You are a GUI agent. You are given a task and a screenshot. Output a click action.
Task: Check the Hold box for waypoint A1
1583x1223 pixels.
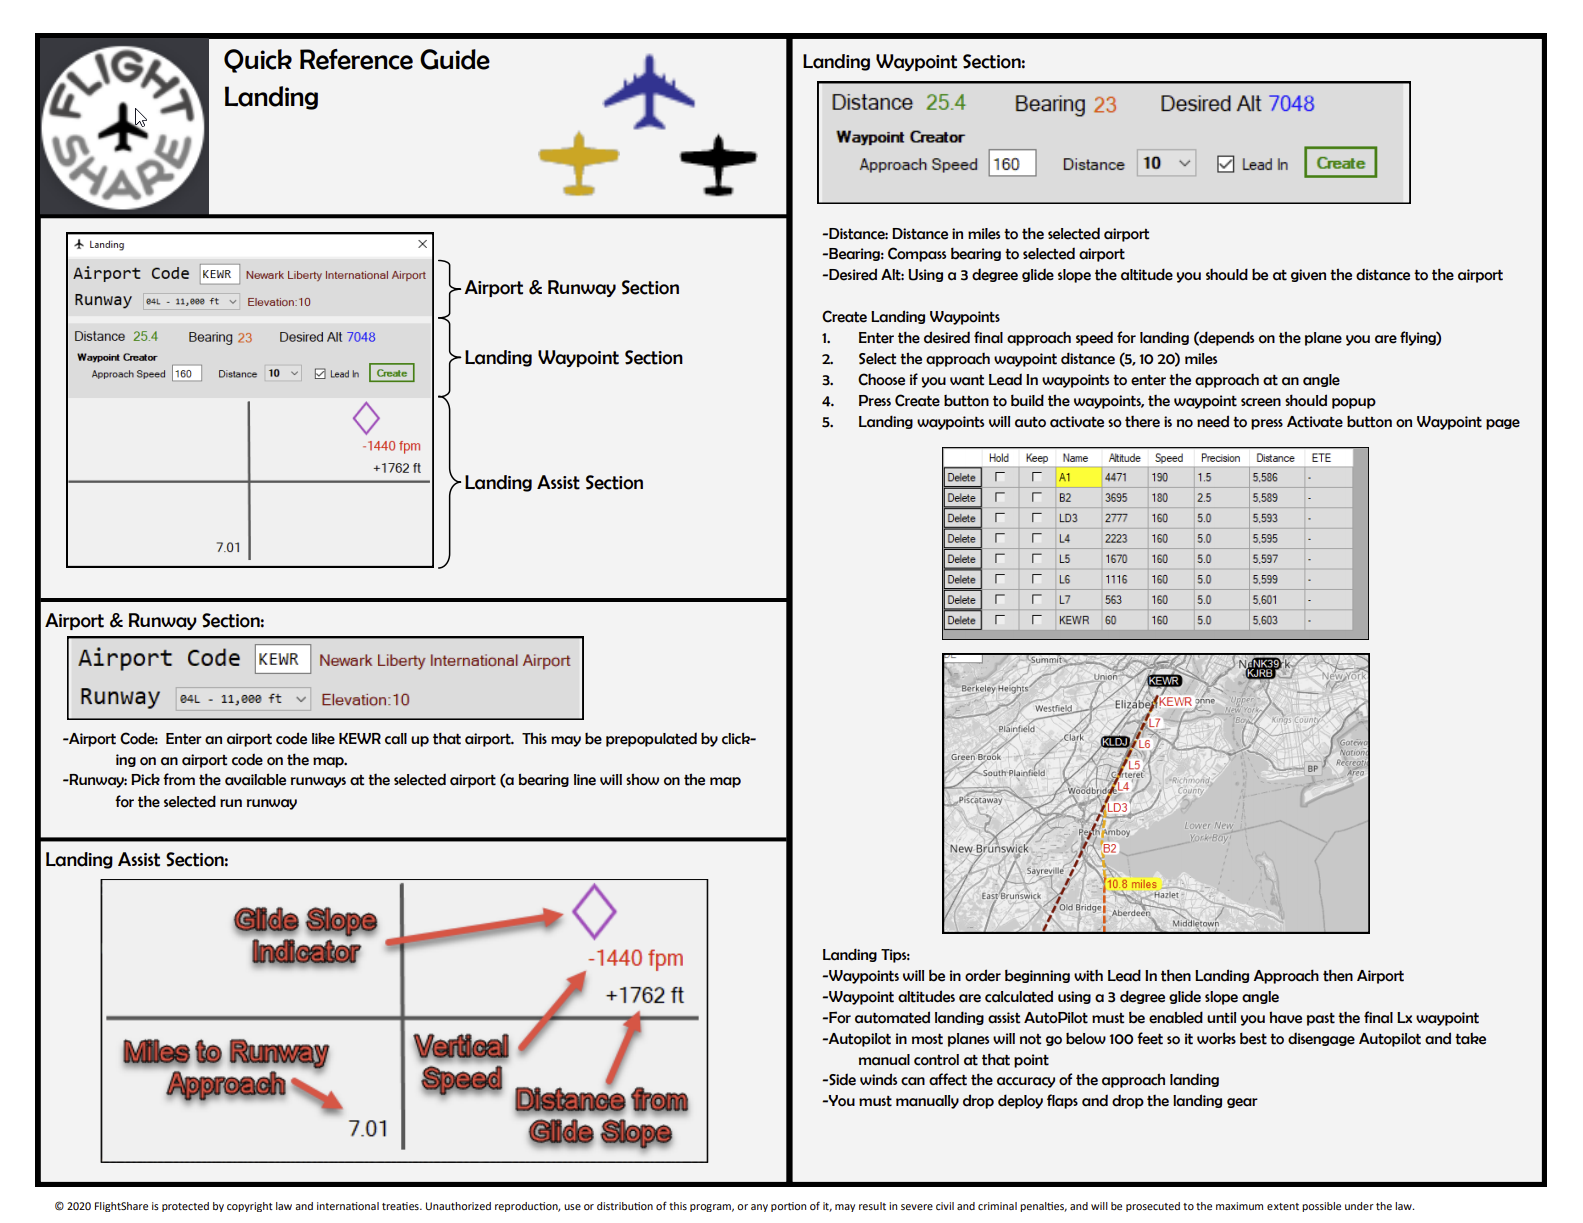(1000, 477)
